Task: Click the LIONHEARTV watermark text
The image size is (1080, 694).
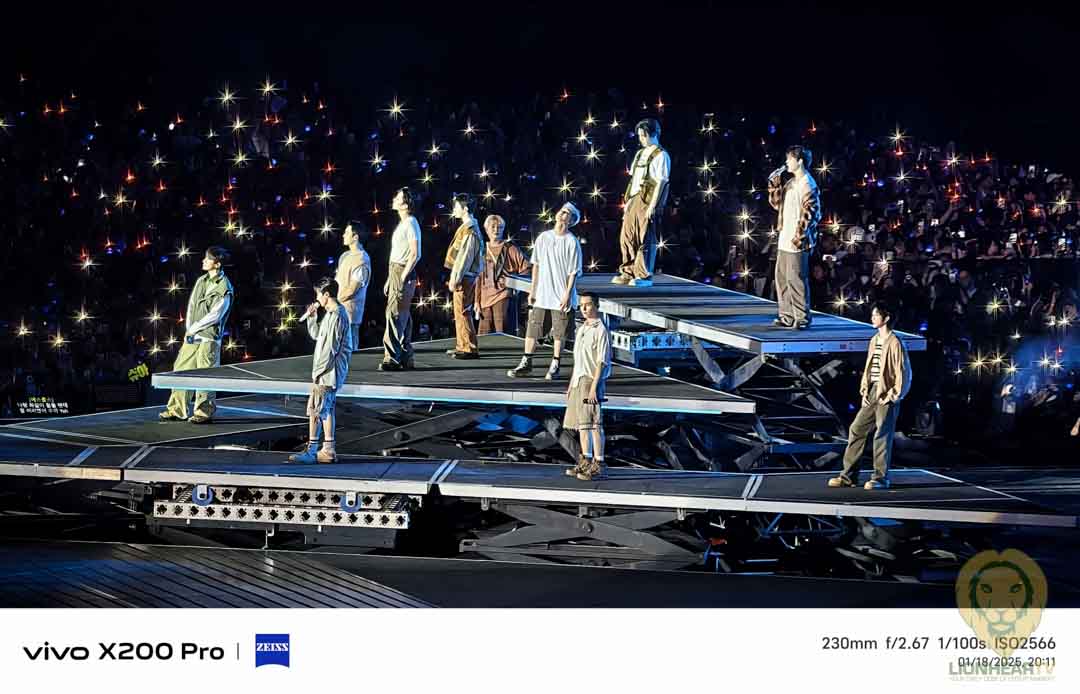Action: pos(1001,669)
